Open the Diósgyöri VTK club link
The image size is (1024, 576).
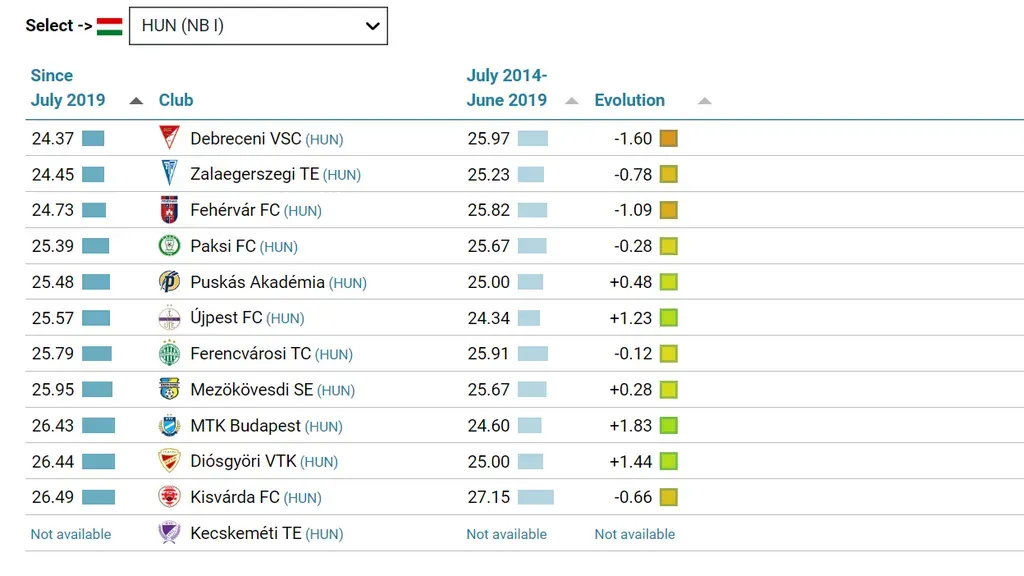pos(243,462)
